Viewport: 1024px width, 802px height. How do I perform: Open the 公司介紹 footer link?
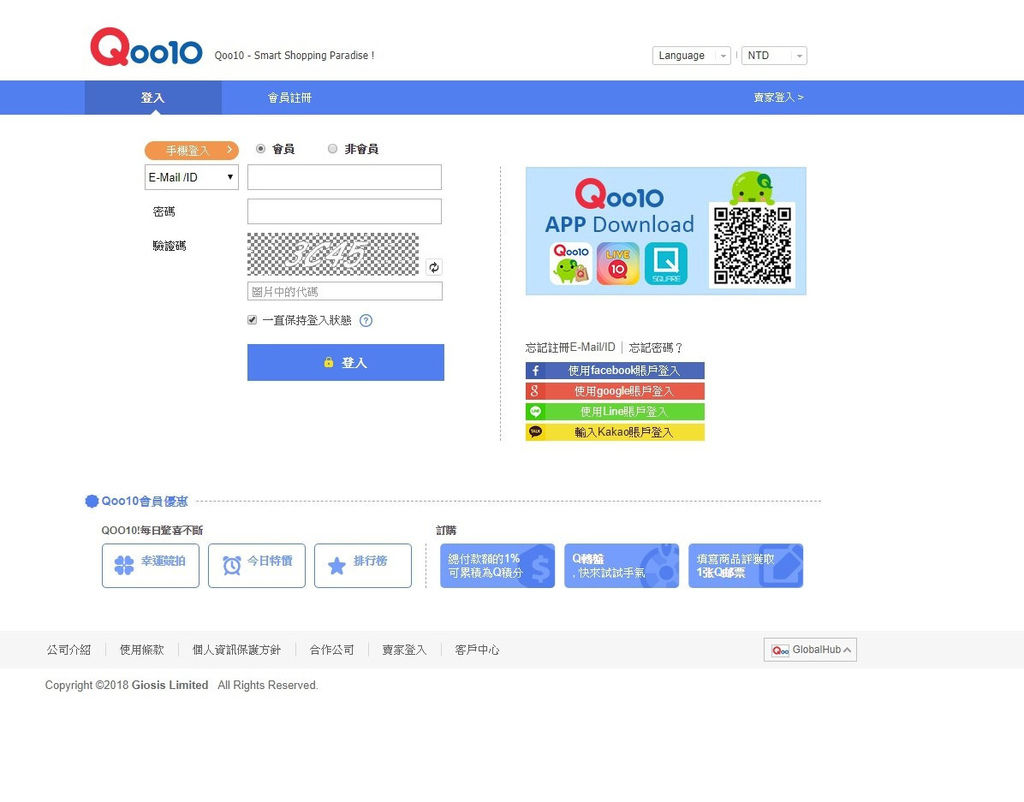69,650
